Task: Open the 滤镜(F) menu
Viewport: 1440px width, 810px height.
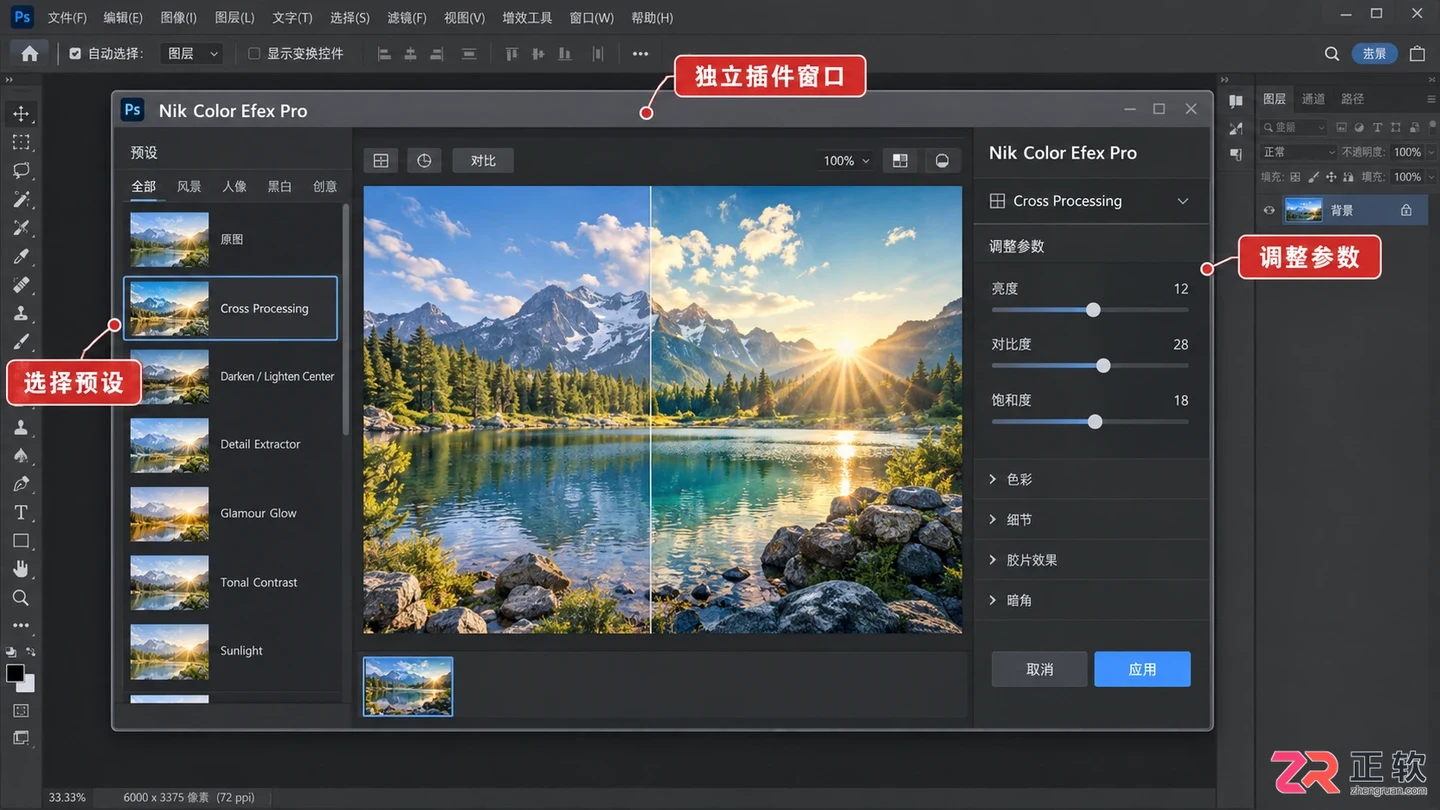Action: (x=406, y=18)
